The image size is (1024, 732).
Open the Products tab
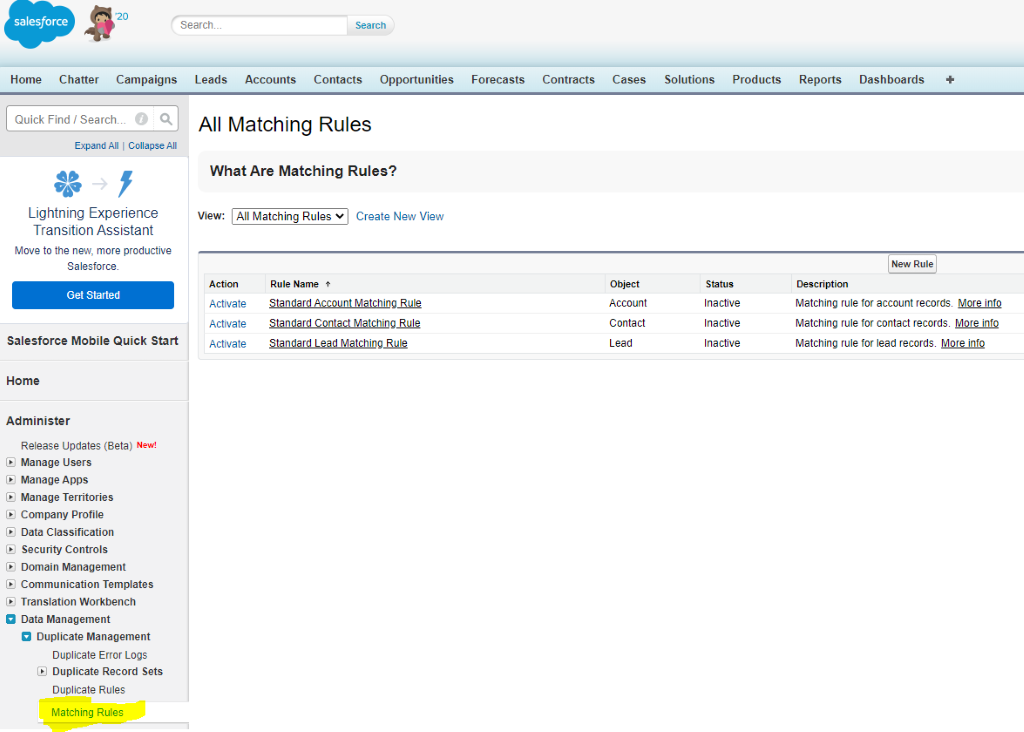click(756, 80)
